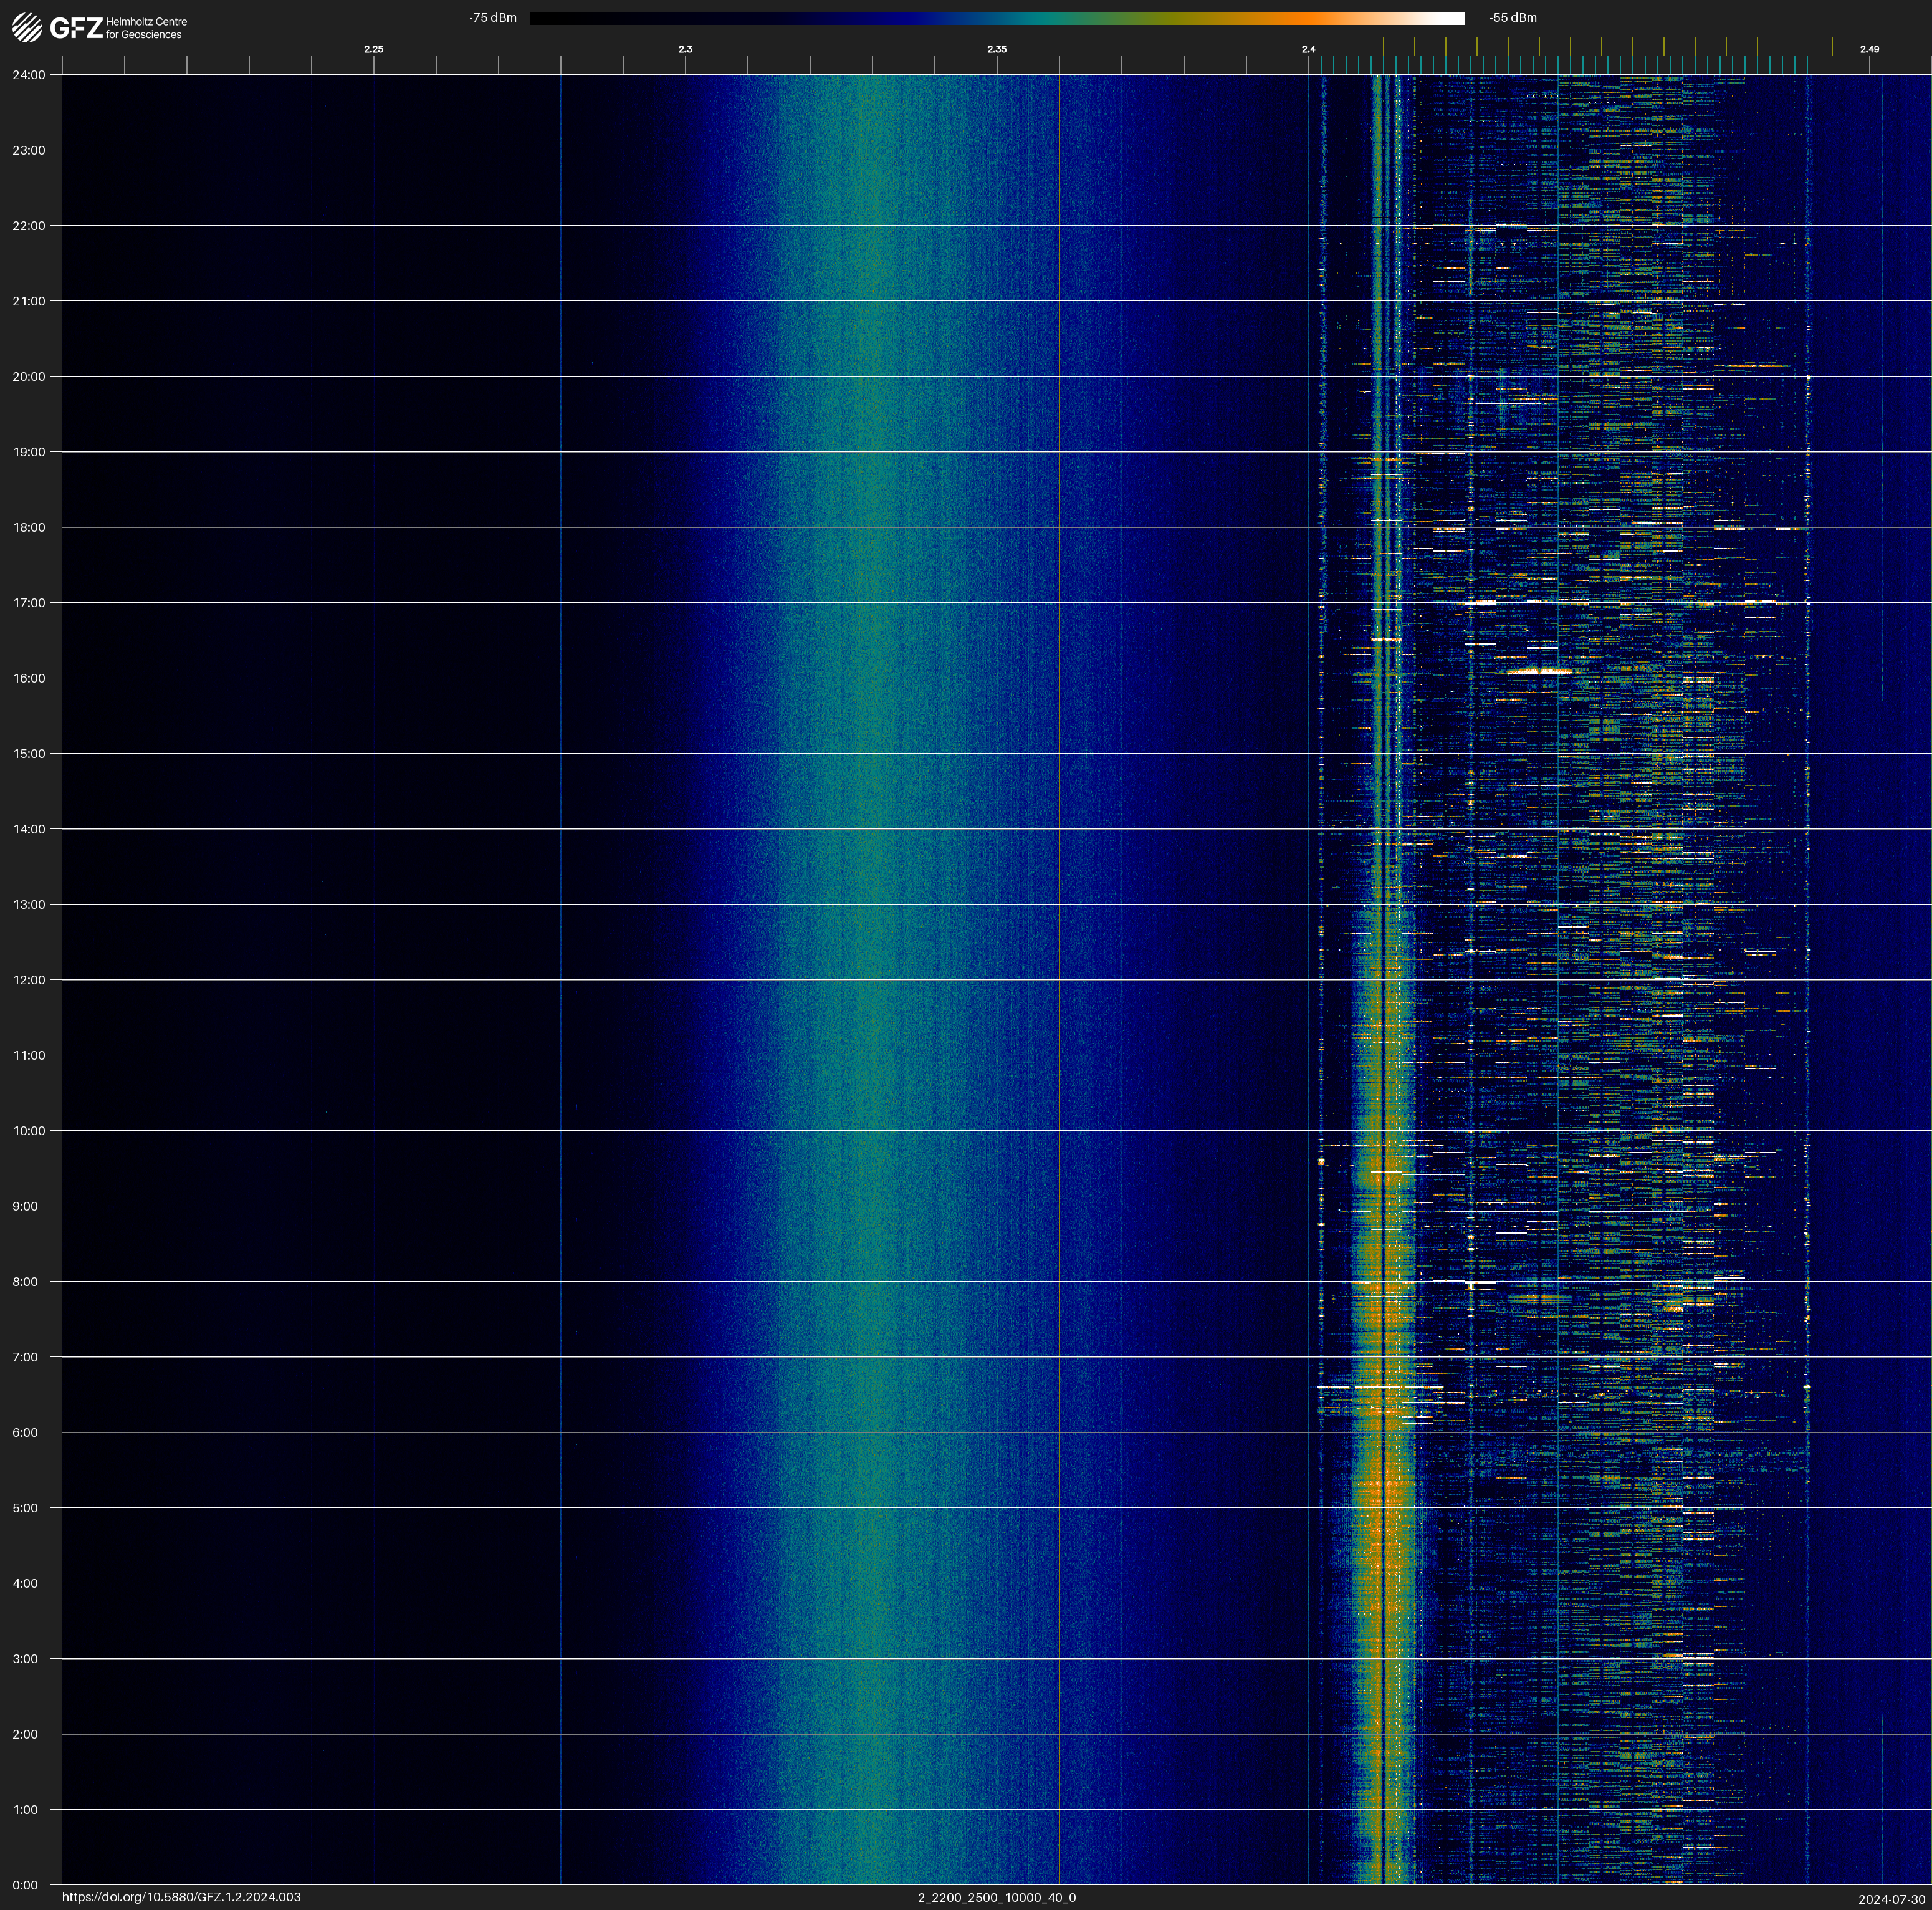
Task: Select the 2.3 frequency axis label
Action: coord(685,49)
